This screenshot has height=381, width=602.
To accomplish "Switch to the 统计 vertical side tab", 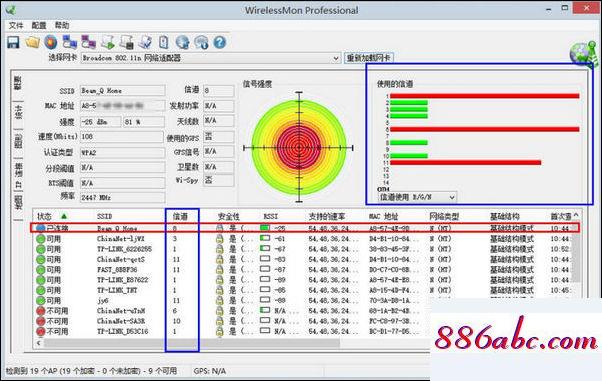I will [18, 112].
